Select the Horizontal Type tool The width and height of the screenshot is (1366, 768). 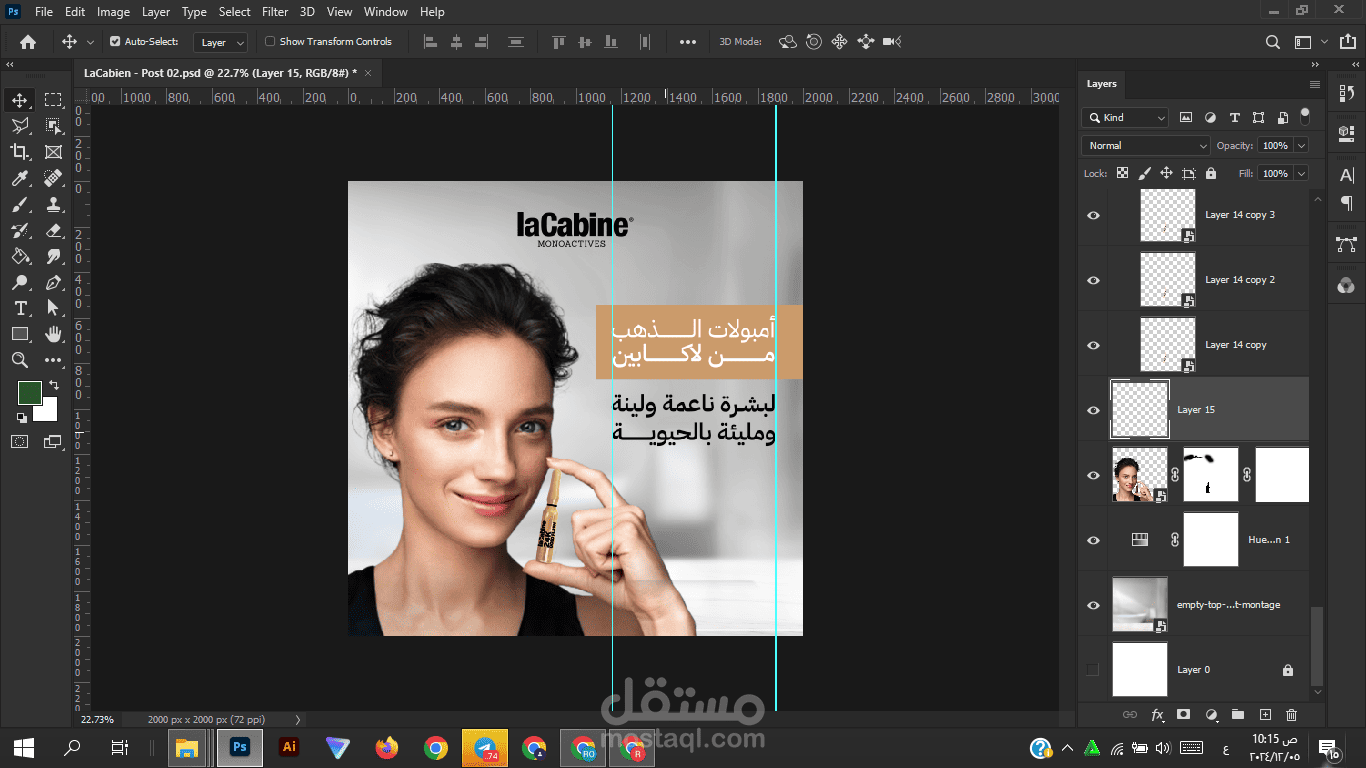pyautogui.click(x=20, y=308)
